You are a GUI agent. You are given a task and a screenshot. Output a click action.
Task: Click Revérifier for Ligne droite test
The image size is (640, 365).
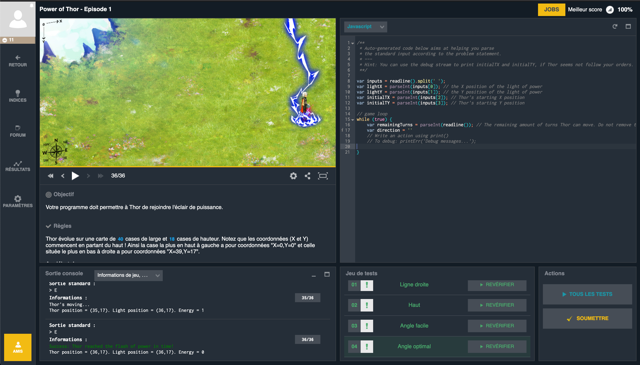[497, 285]
